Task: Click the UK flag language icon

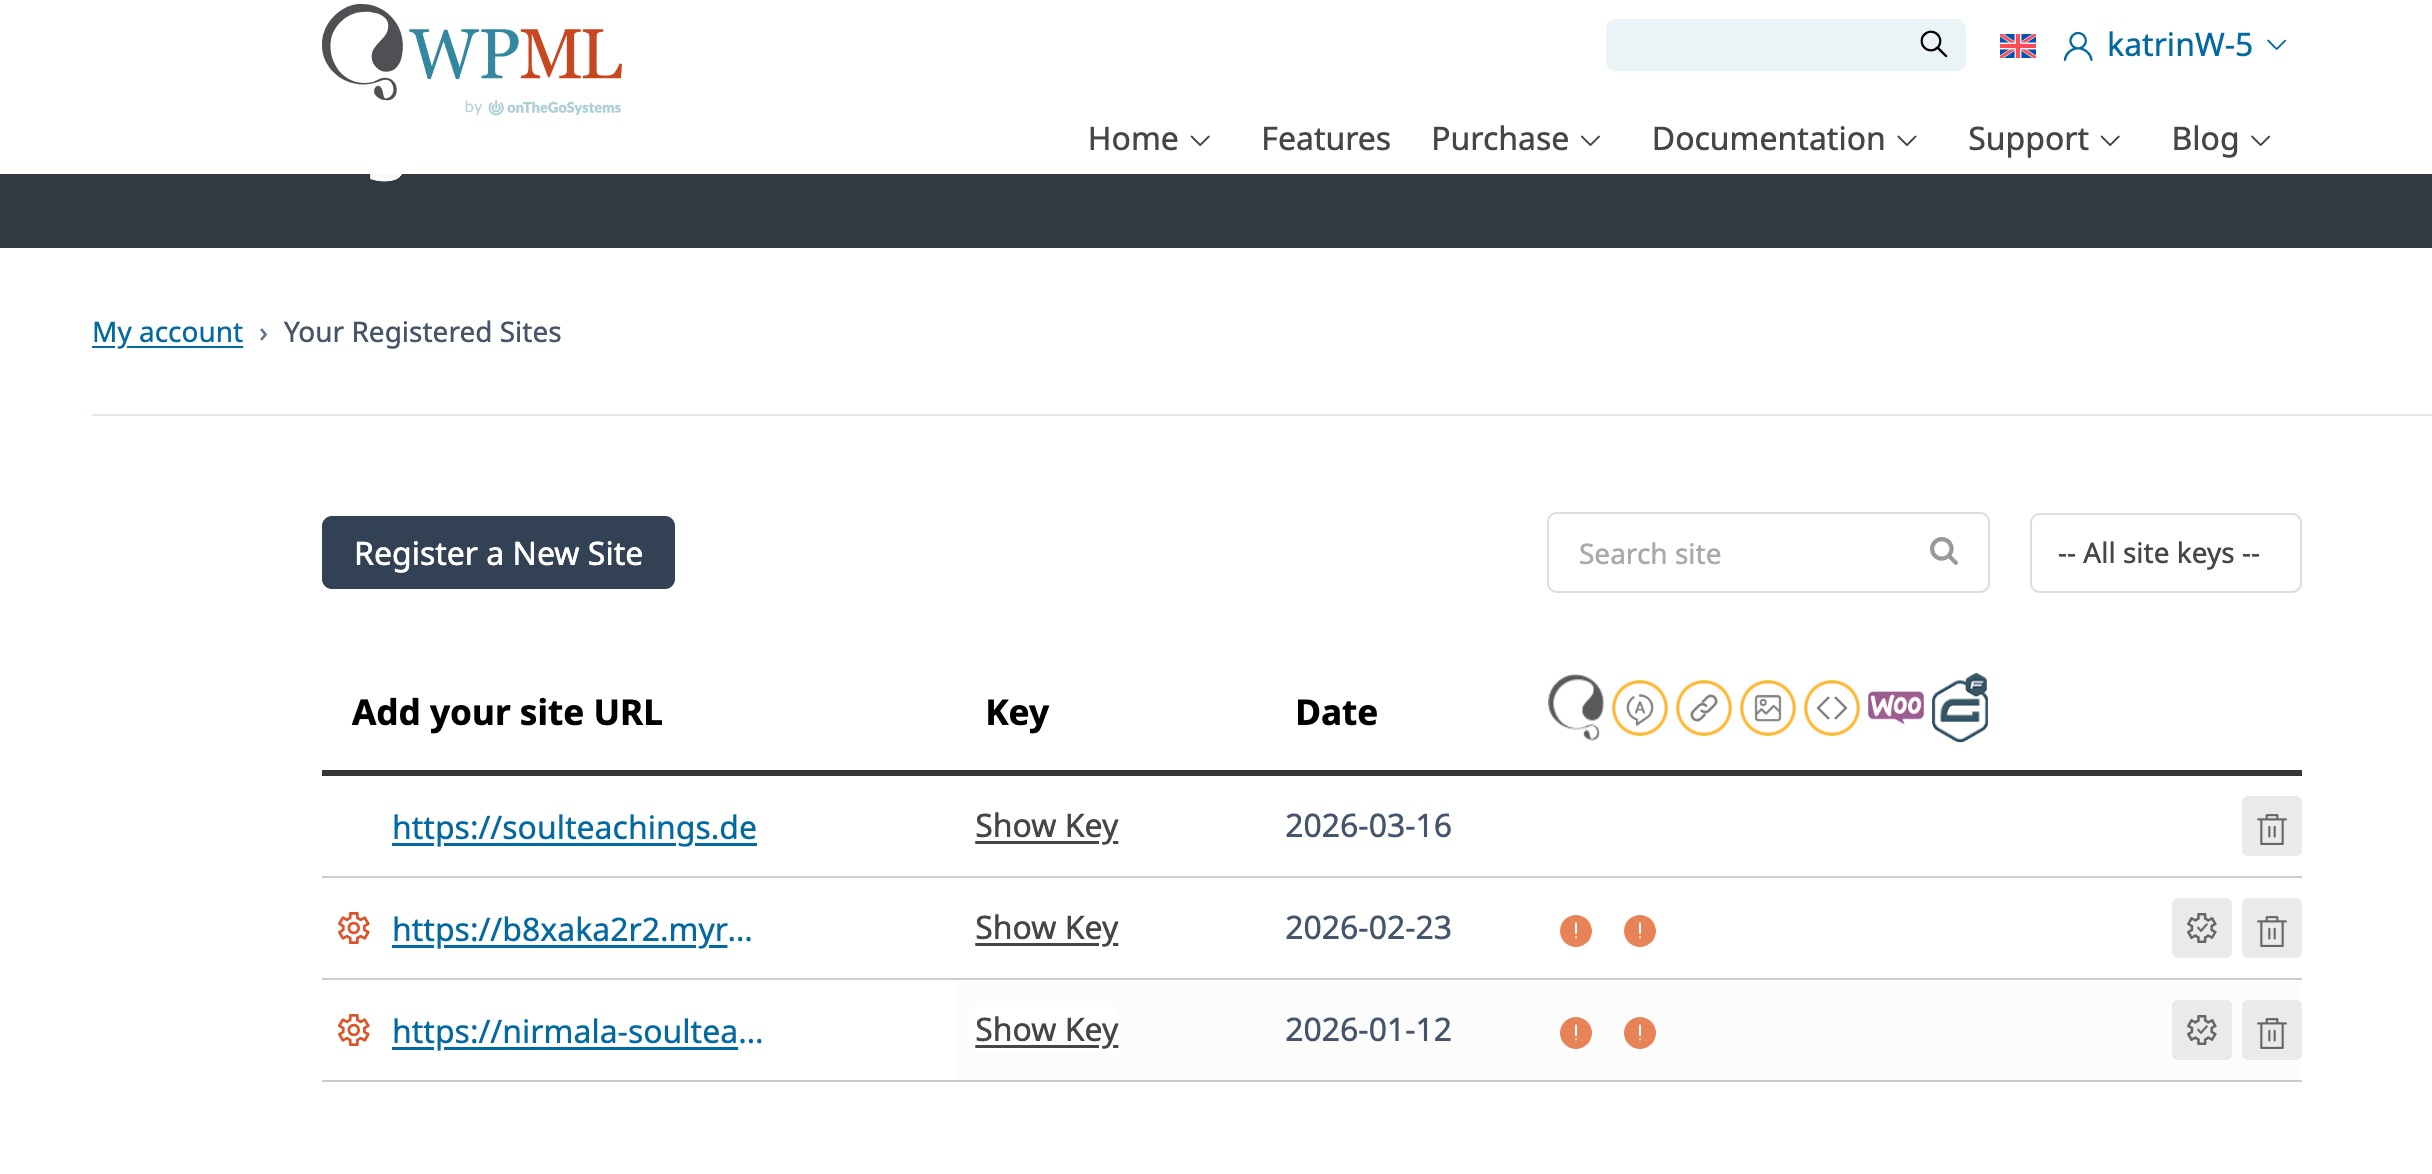Action: (2017, 46)
